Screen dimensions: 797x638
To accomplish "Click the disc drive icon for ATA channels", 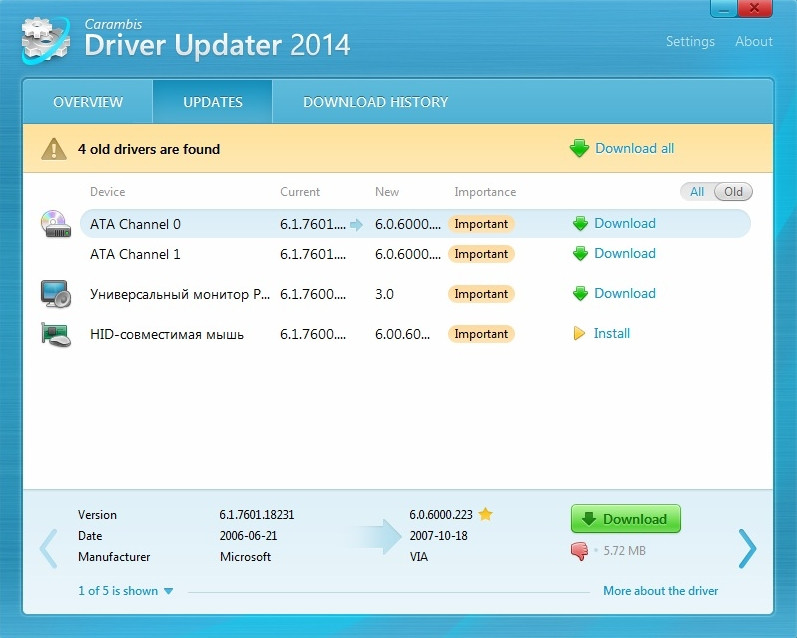I will [x=55, y=224].
